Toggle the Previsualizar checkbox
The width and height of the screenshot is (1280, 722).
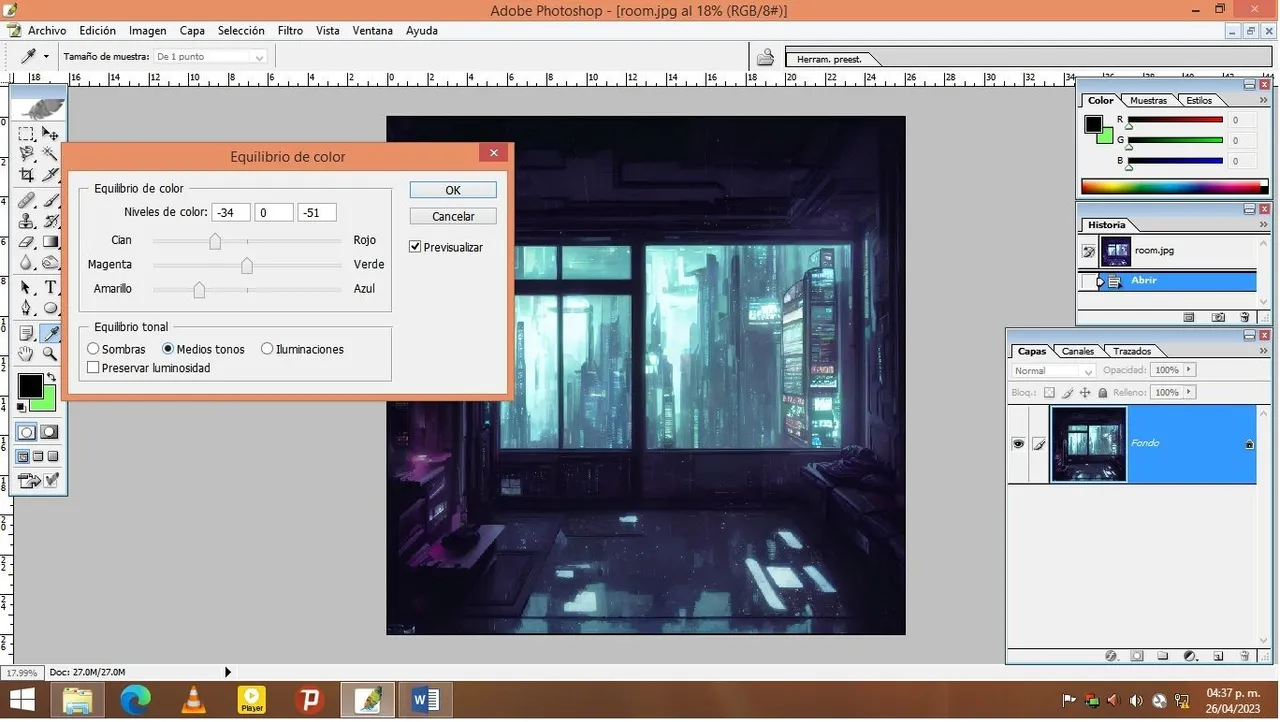pos(415,247)
